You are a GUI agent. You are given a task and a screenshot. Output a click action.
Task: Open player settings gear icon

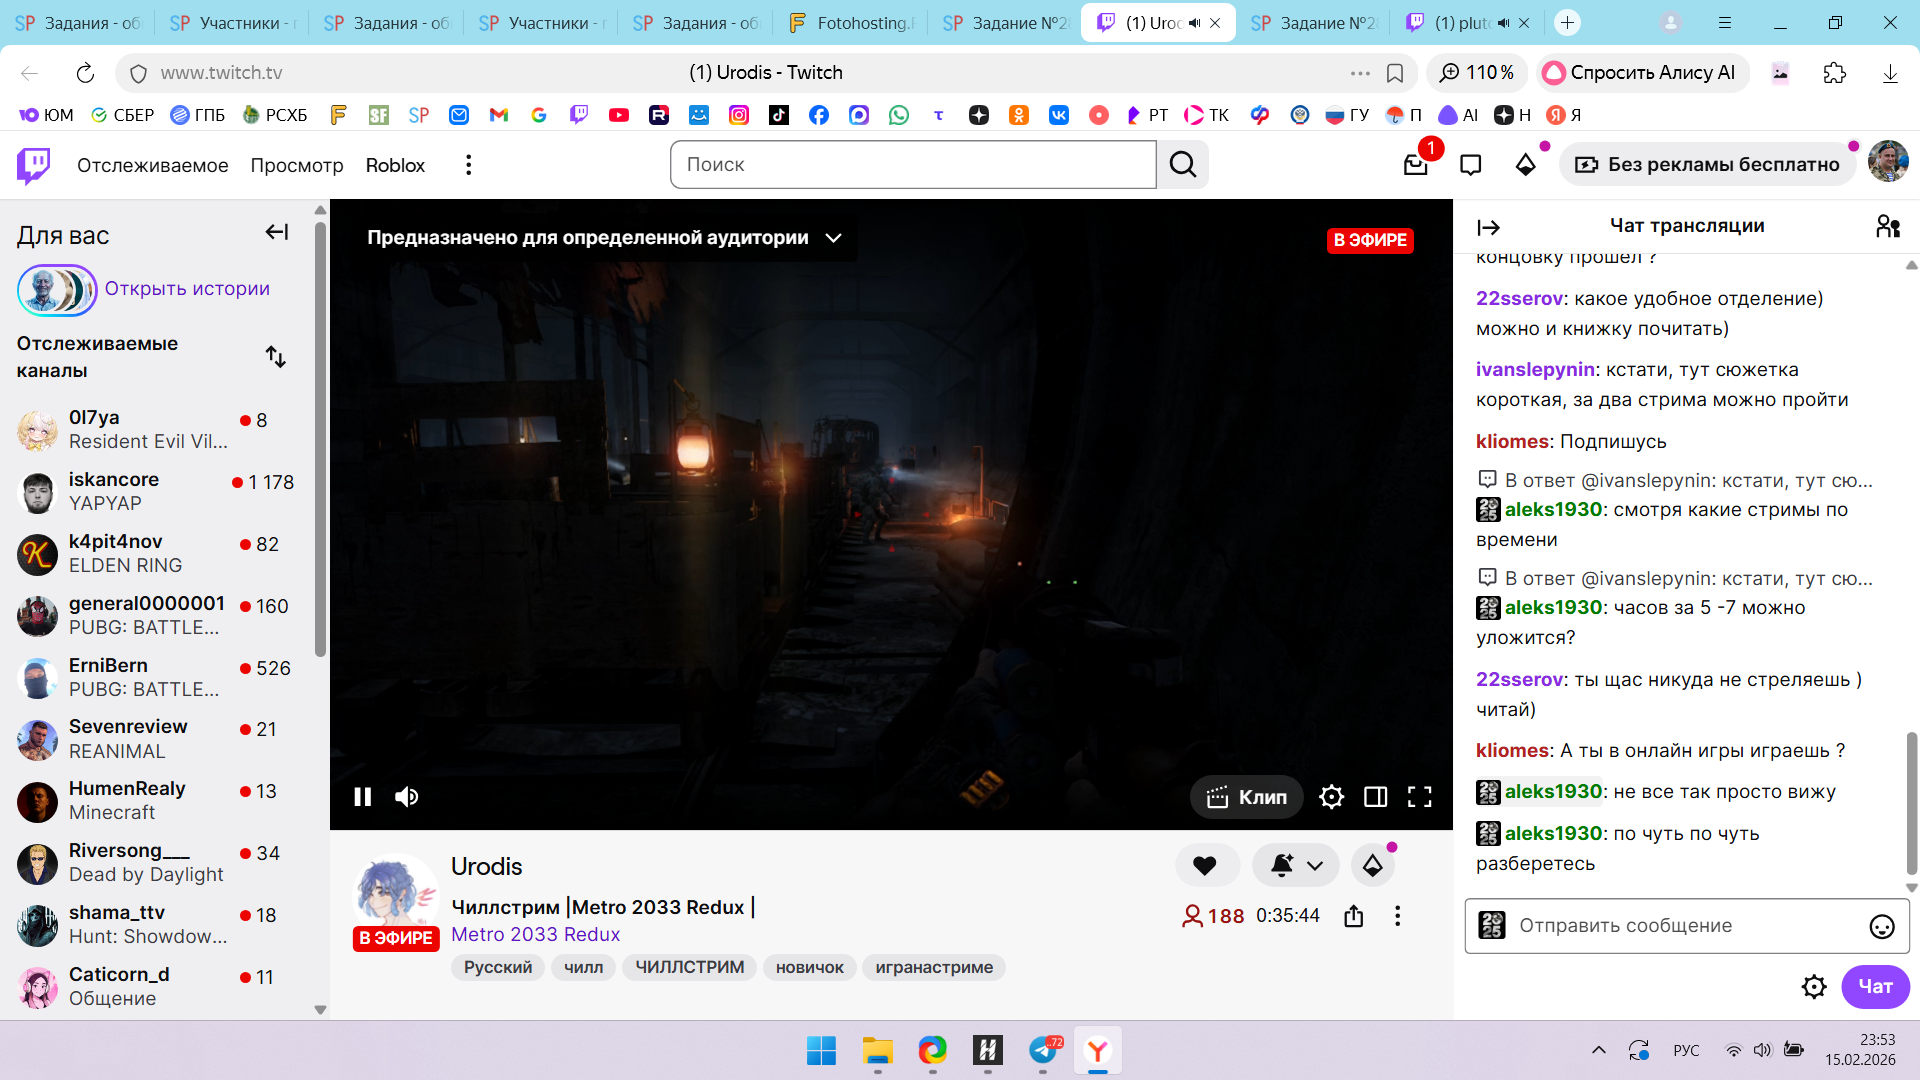(x=1331, y=797)
